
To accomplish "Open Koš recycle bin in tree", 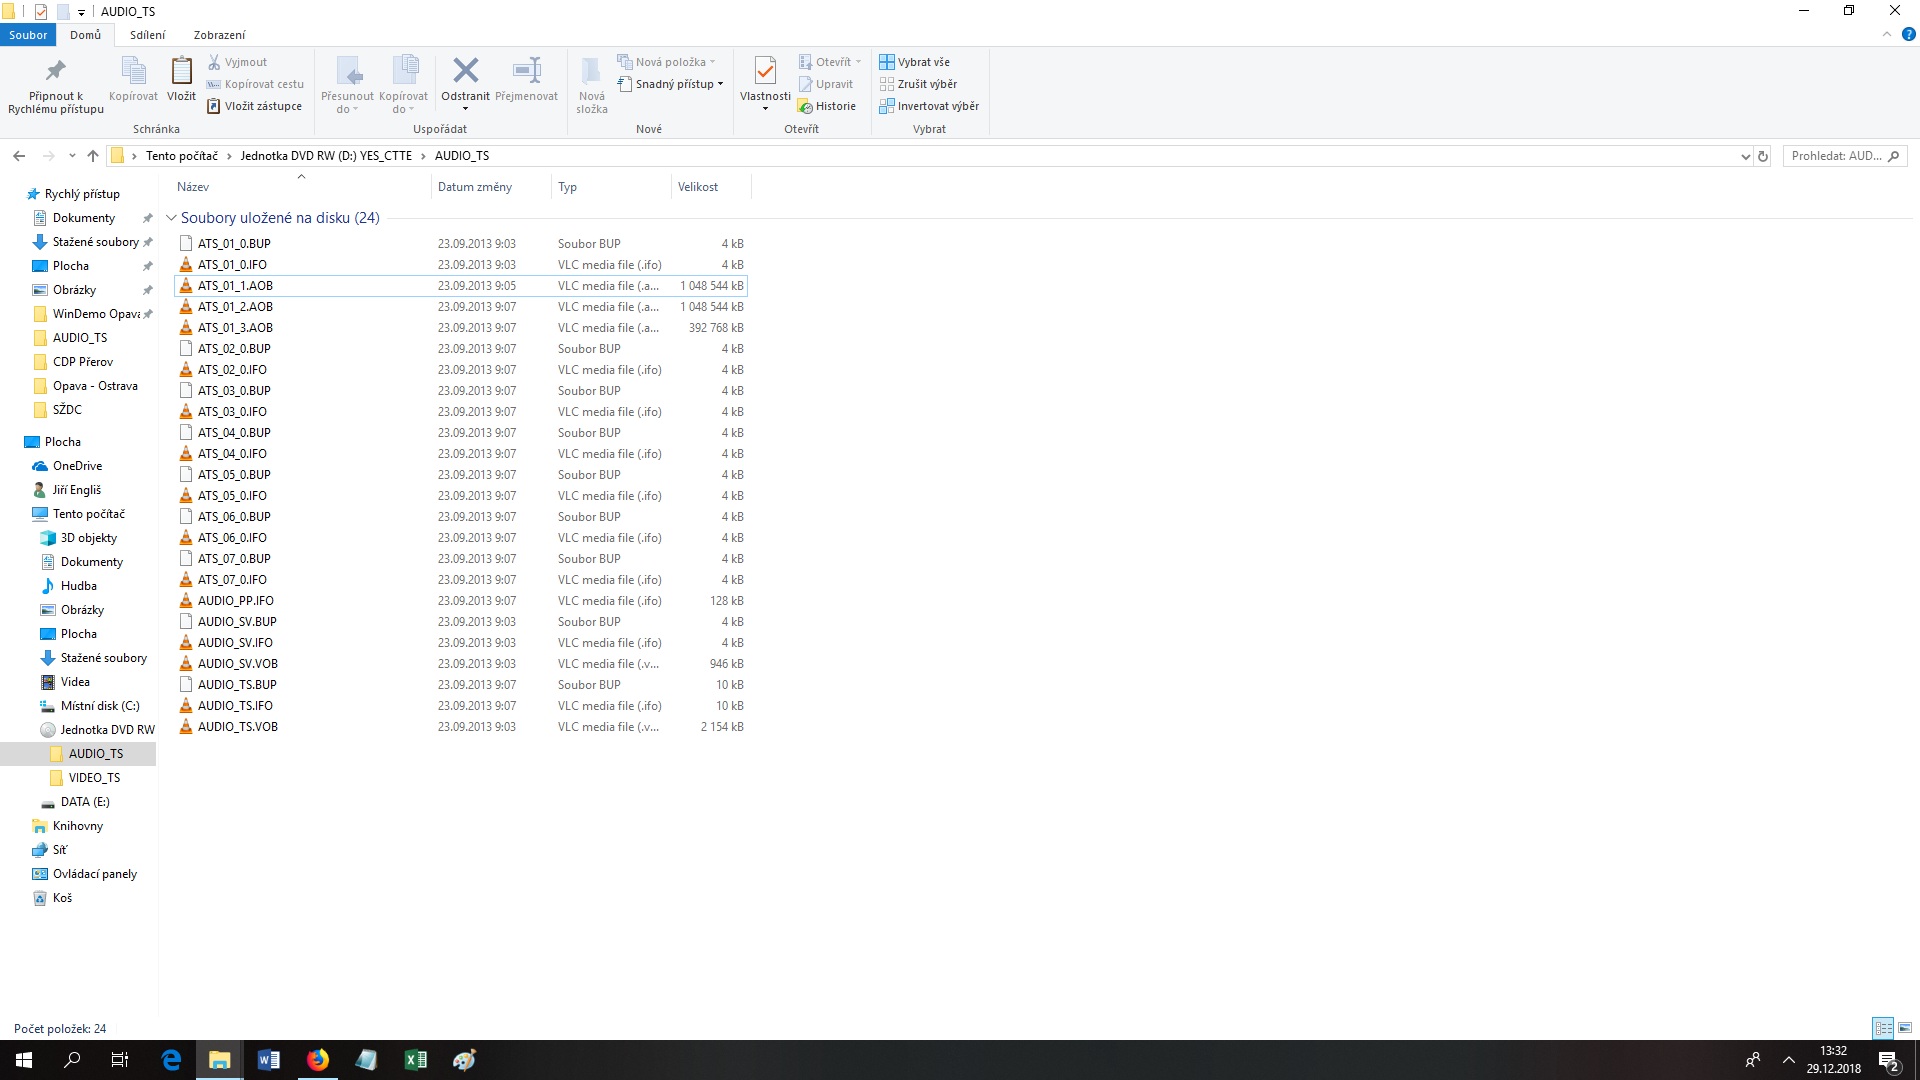I will click(x=62, y=898).
